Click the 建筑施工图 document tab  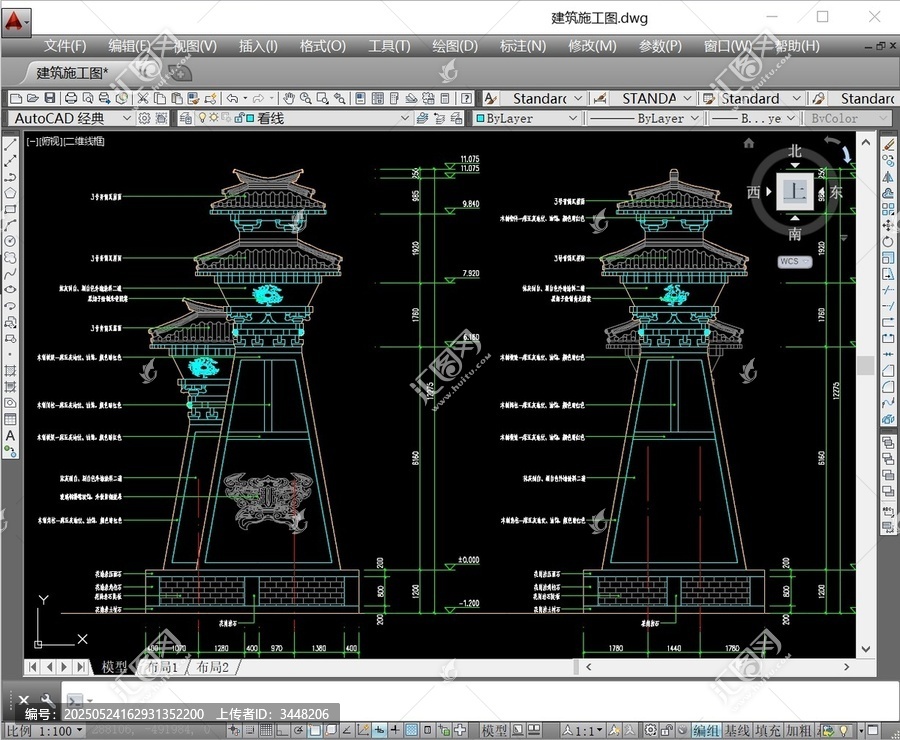[72, 73]
